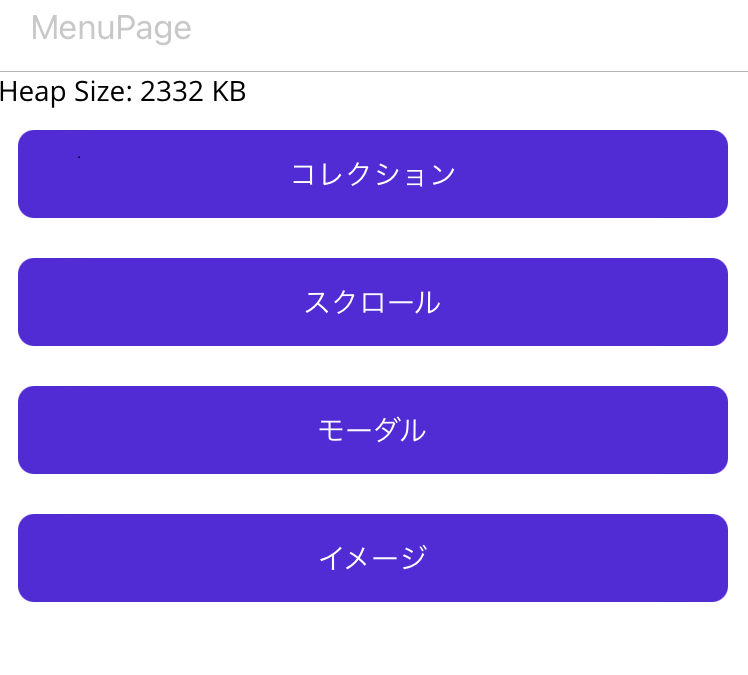Choose the last purple menu button イメージ

click(373, 558)
